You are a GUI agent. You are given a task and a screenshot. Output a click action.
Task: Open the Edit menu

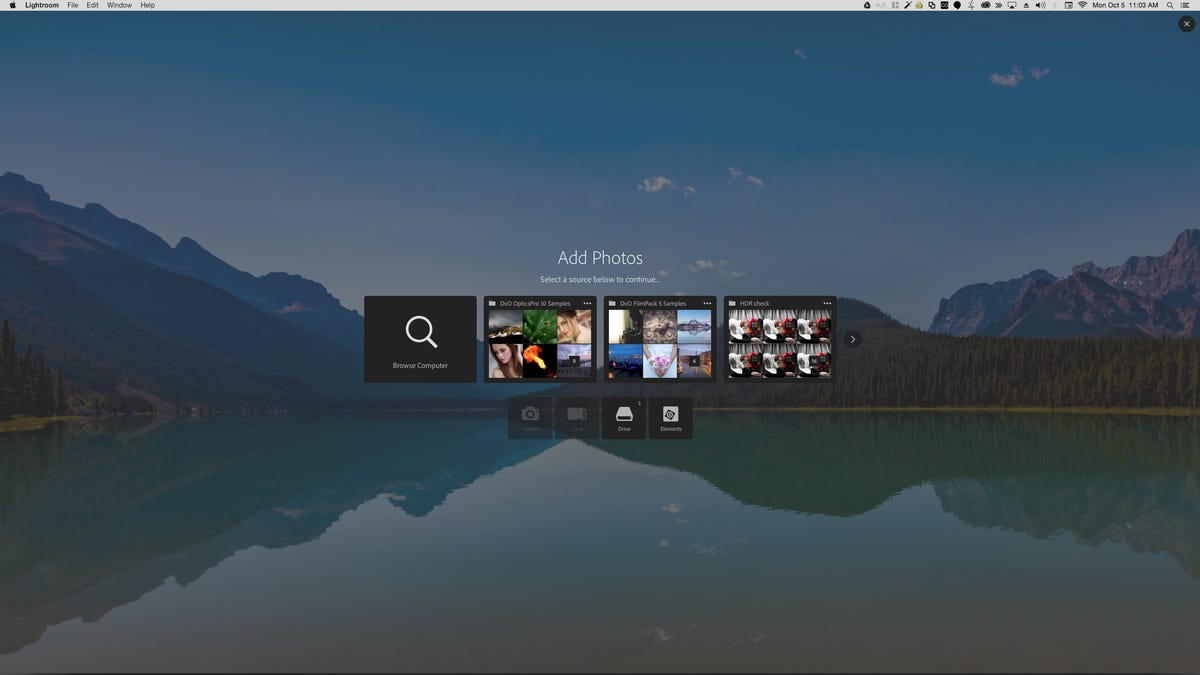coord(92,5)
